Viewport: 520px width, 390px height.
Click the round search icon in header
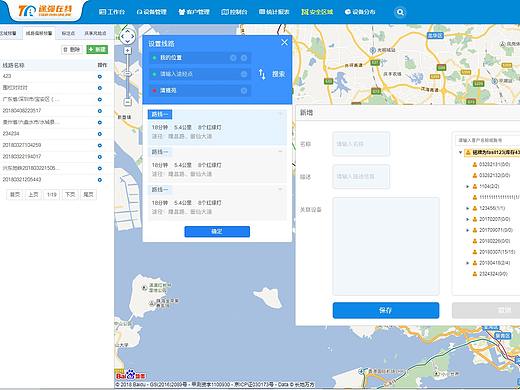tap(400, 12)
